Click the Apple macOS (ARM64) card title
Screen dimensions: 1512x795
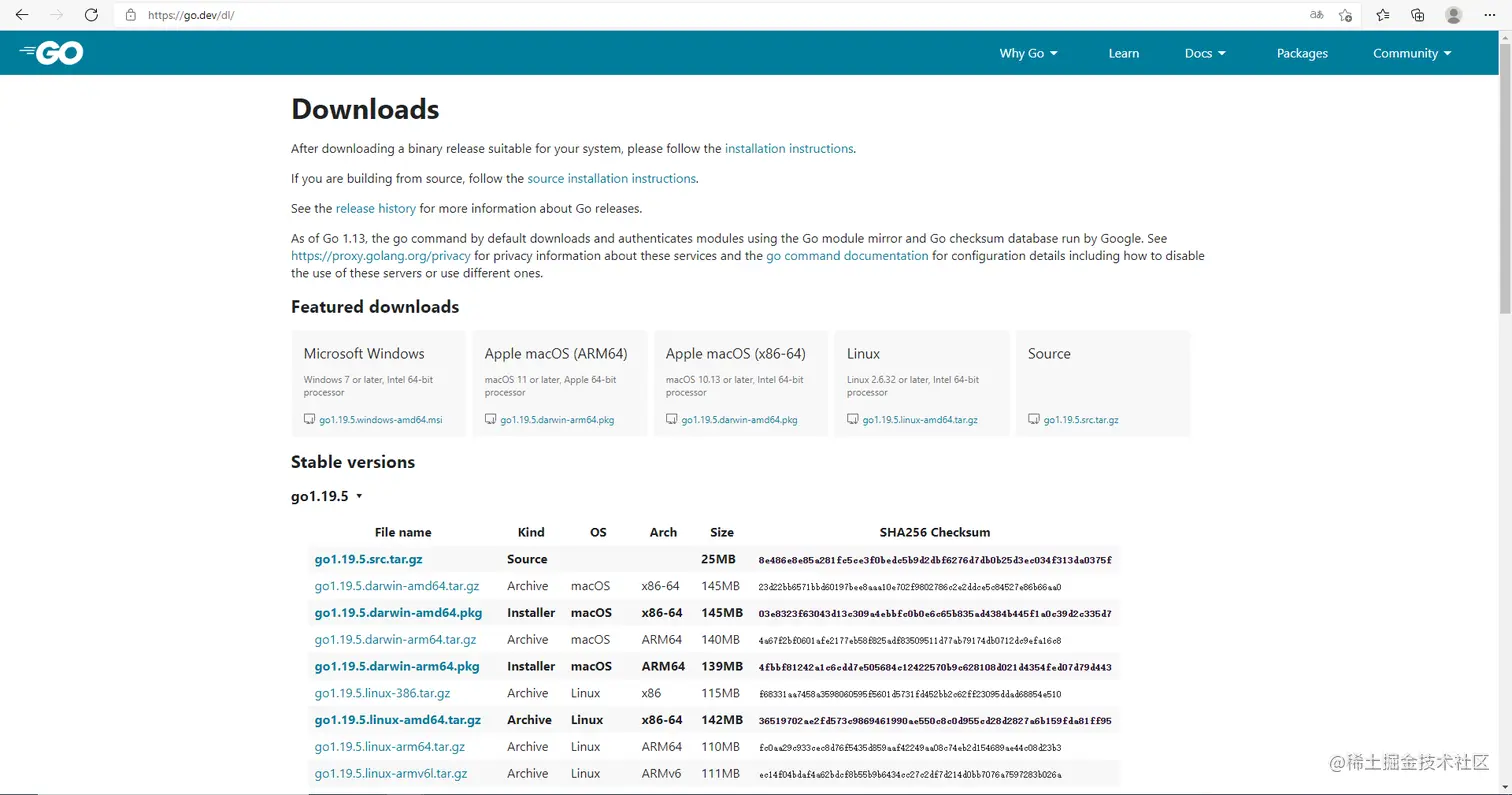(556, 354)
